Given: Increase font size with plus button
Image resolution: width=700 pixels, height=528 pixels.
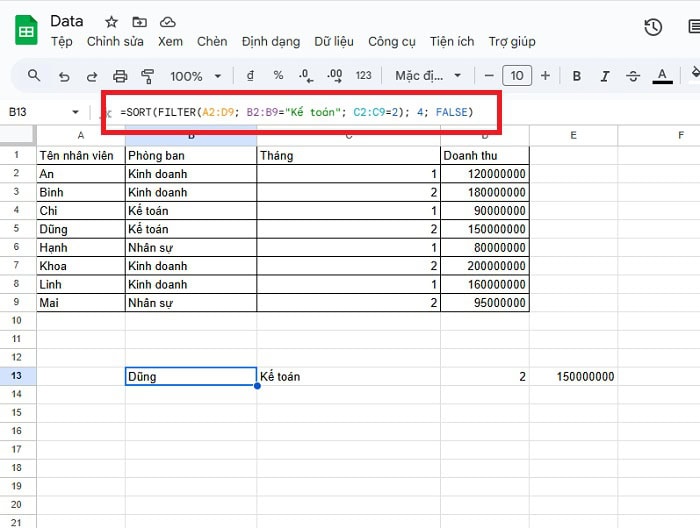Looking at the screenshot, I should (545, 76).
